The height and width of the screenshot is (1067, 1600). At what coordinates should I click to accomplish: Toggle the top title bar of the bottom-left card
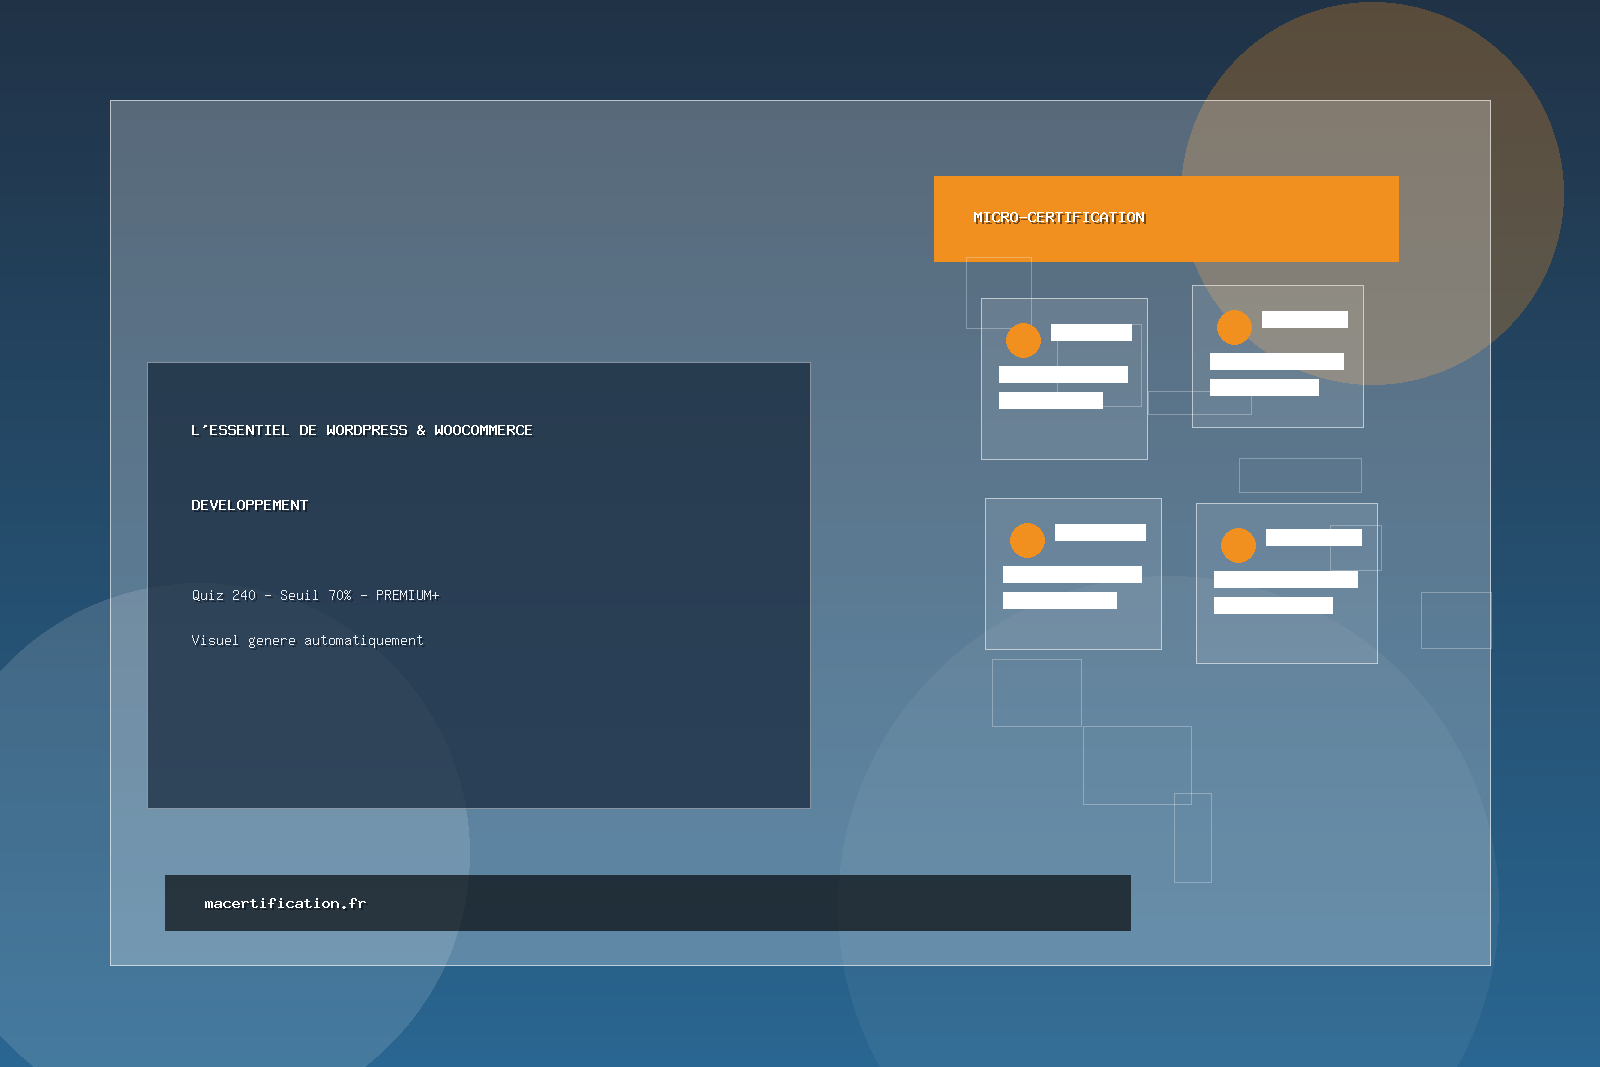(1100, 532)
